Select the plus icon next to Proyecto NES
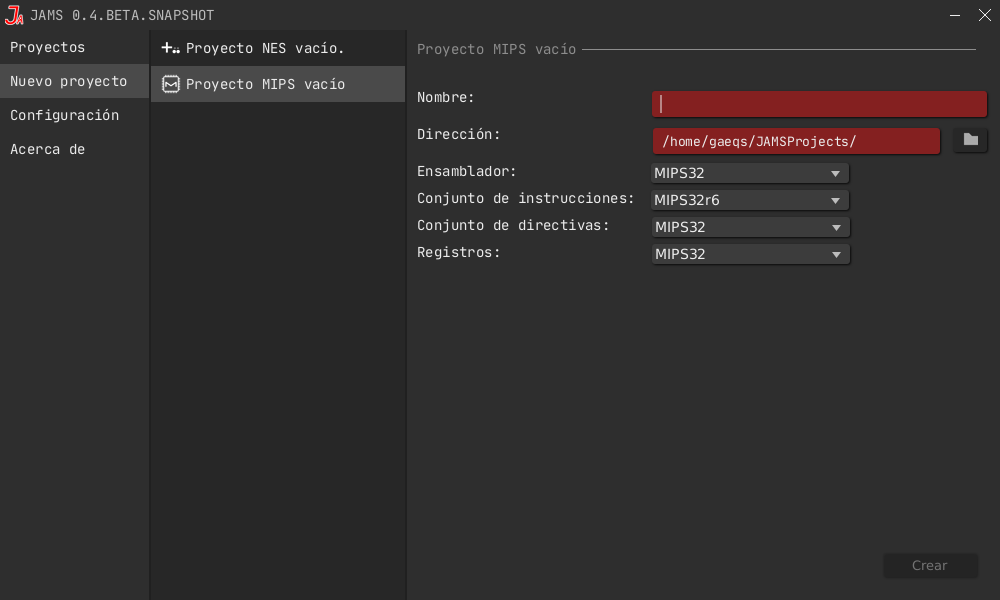The width and height of the screenshot is (1000, 600). [170, 47]
